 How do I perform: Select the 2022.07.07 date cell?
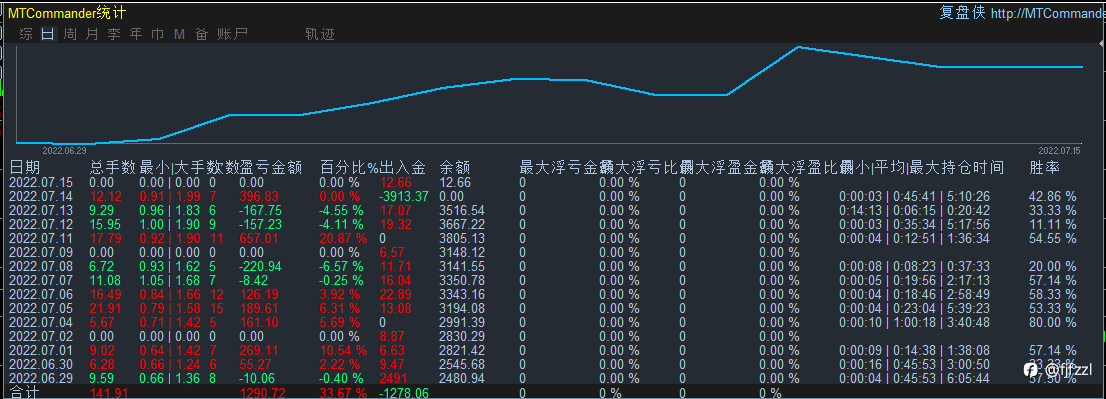click(x=41, y=281)
